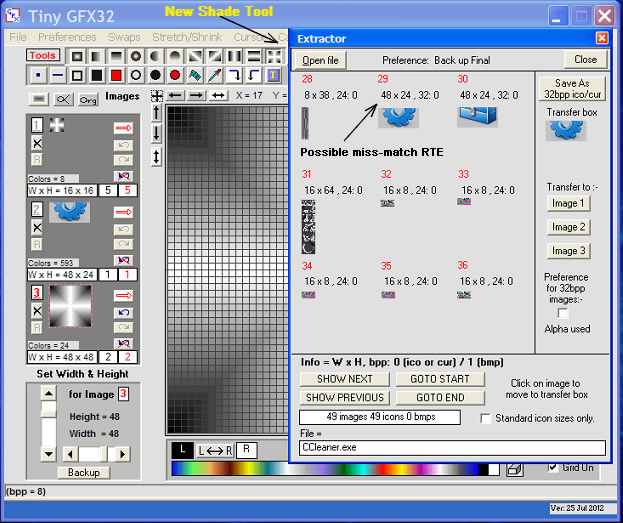This screenshot has width=623, height=523.
Task: Click the height scrollbar up arrow
Action: coord(48,393)
